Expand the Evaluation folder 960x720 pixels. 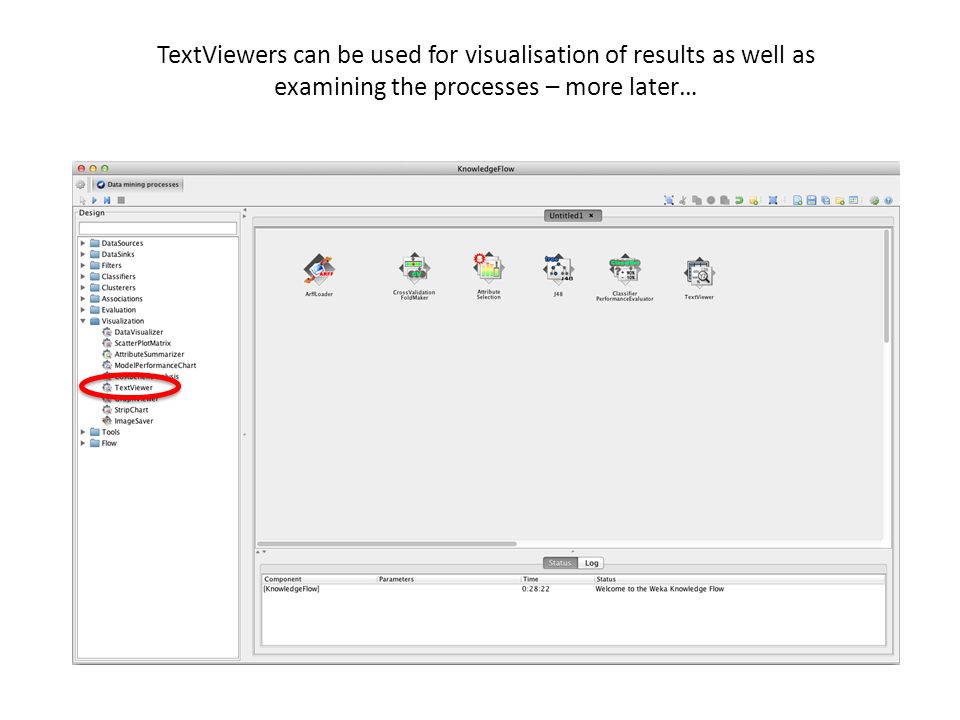point(83,310)
